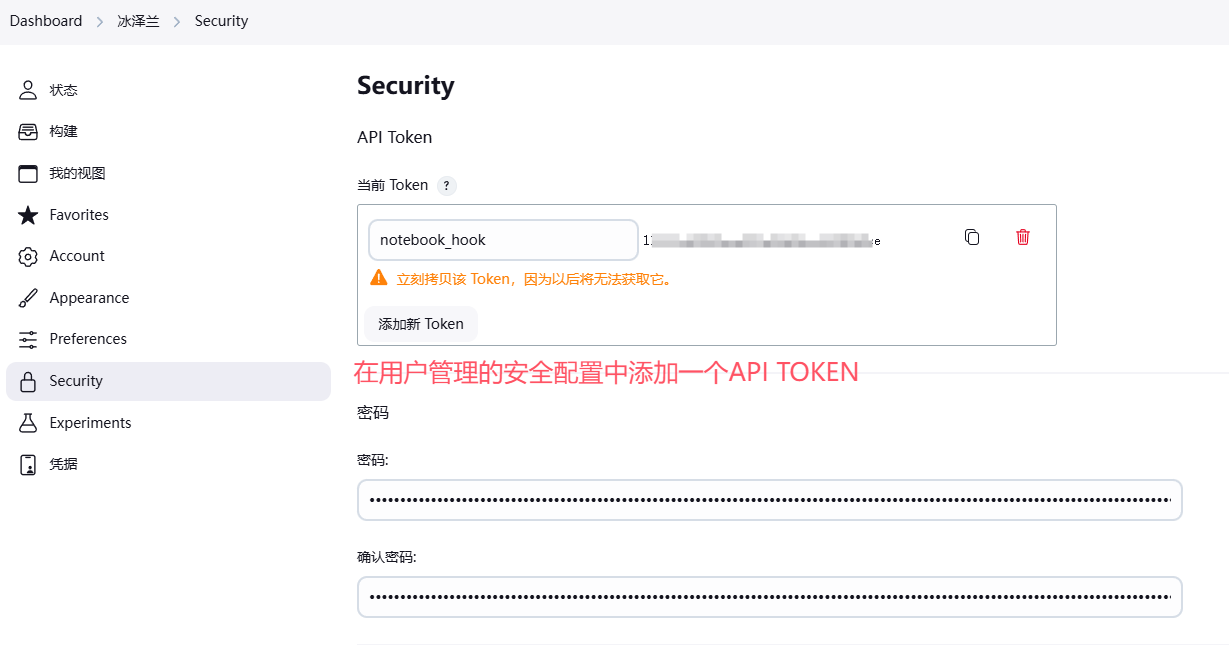Click the notebook_hook token name field
This screenshot has height=645, width=1229.
pyautogui.click(x=503, y=240)
